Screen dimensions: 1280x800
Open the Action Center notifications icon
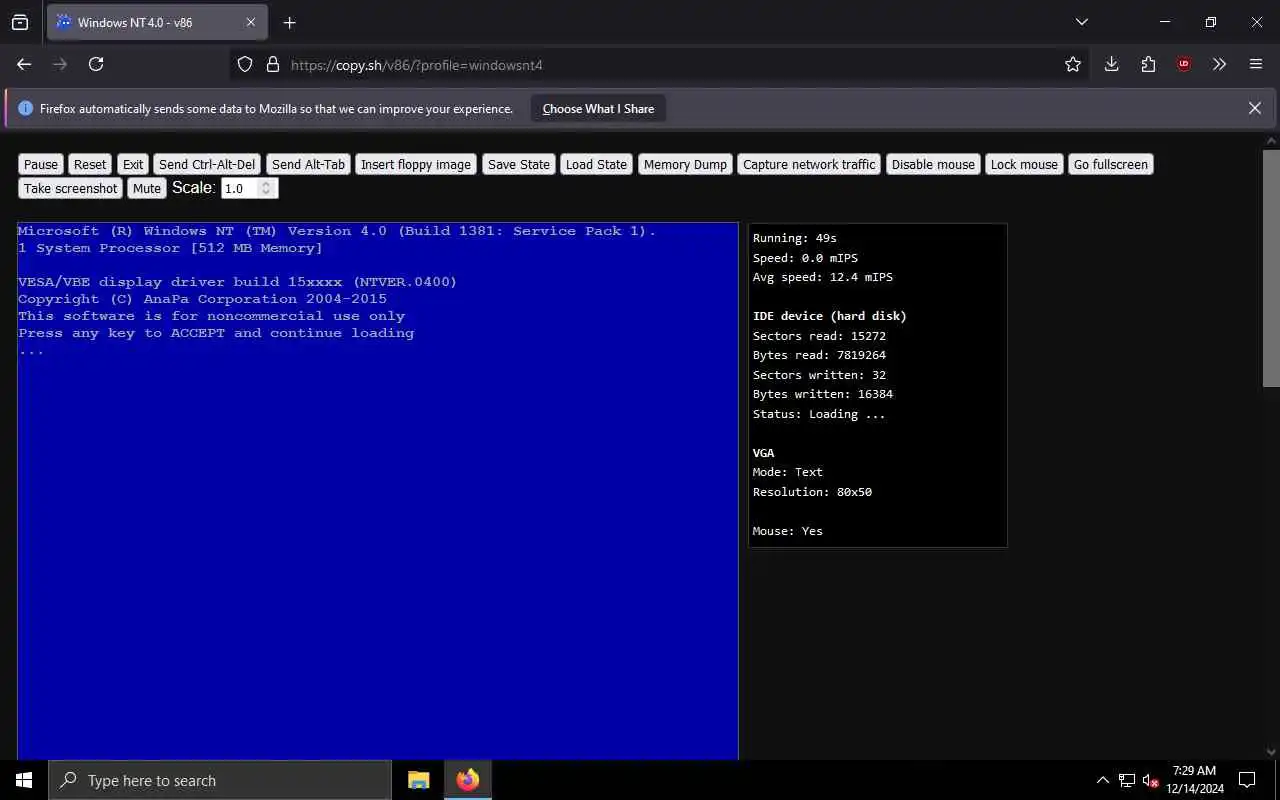click(x=1247, y=780)
